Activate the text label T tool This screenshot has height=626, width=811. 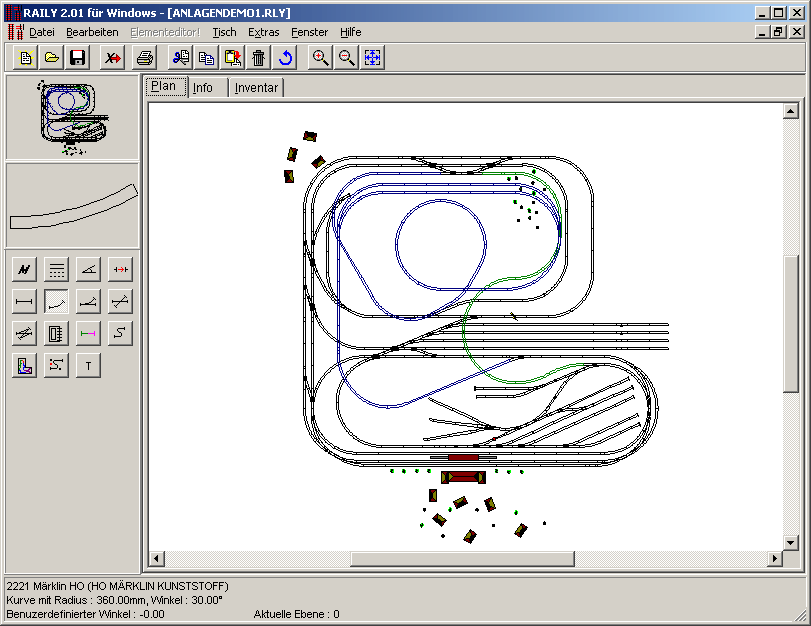(88, 366)
